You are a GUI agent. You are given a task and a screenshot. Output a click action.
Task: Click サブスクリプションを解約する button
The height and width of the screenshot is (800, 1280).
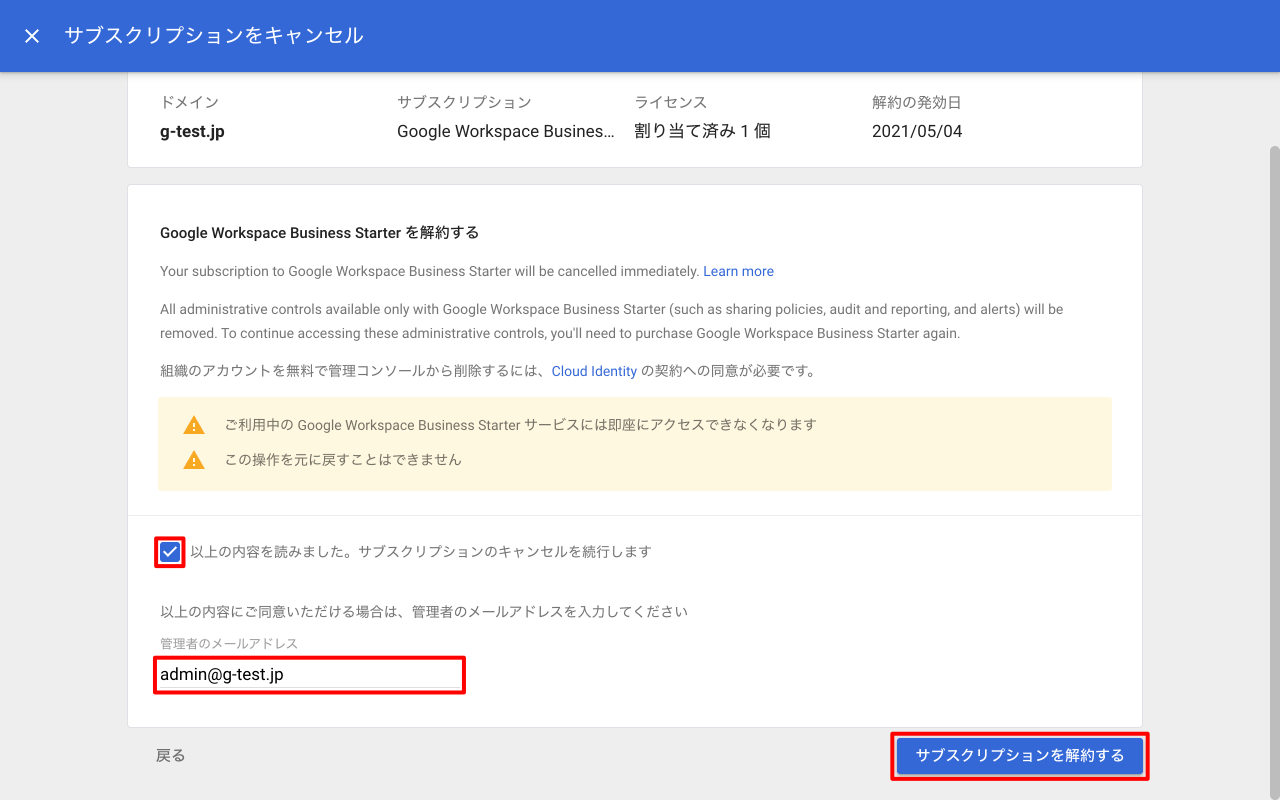click(1020, 756)
